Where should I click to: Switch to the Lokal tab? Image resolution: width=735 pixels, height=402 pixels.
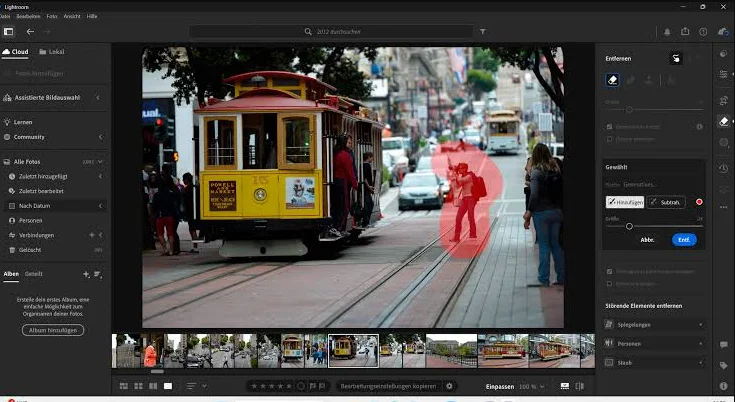(52, 52)
